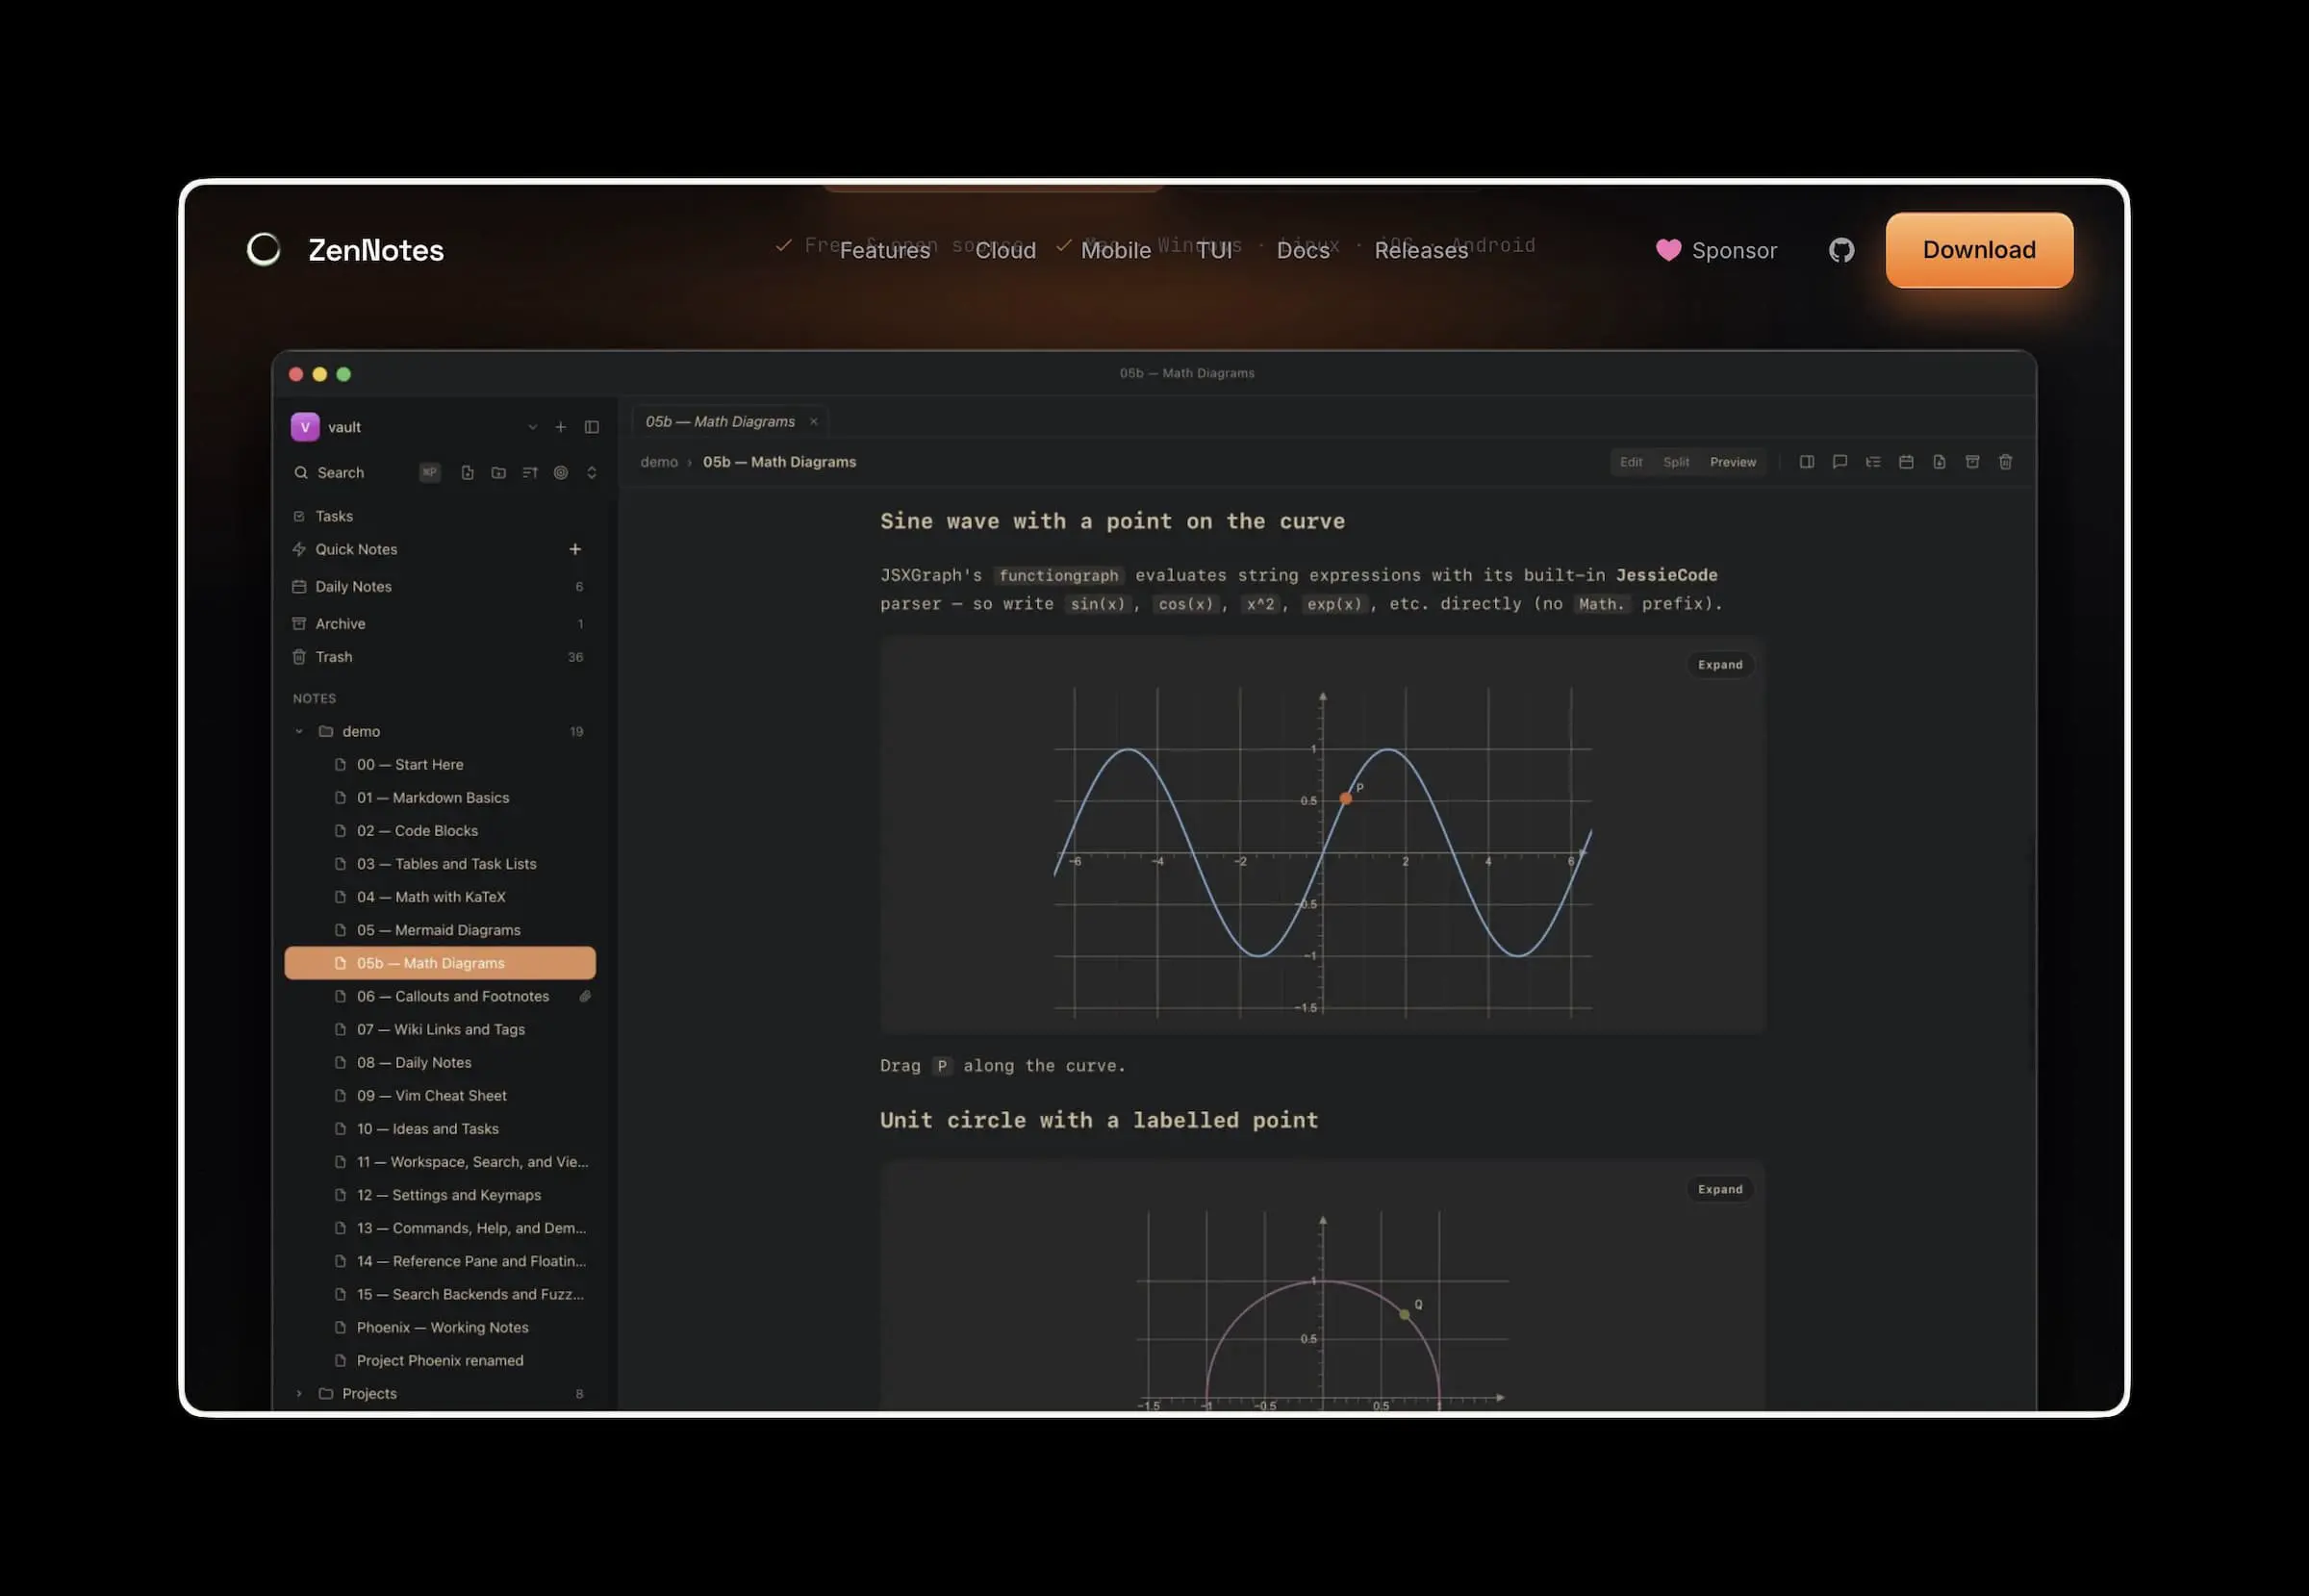
Task: Switch the note to Preview mode
Action: [x=1733, y=462]
